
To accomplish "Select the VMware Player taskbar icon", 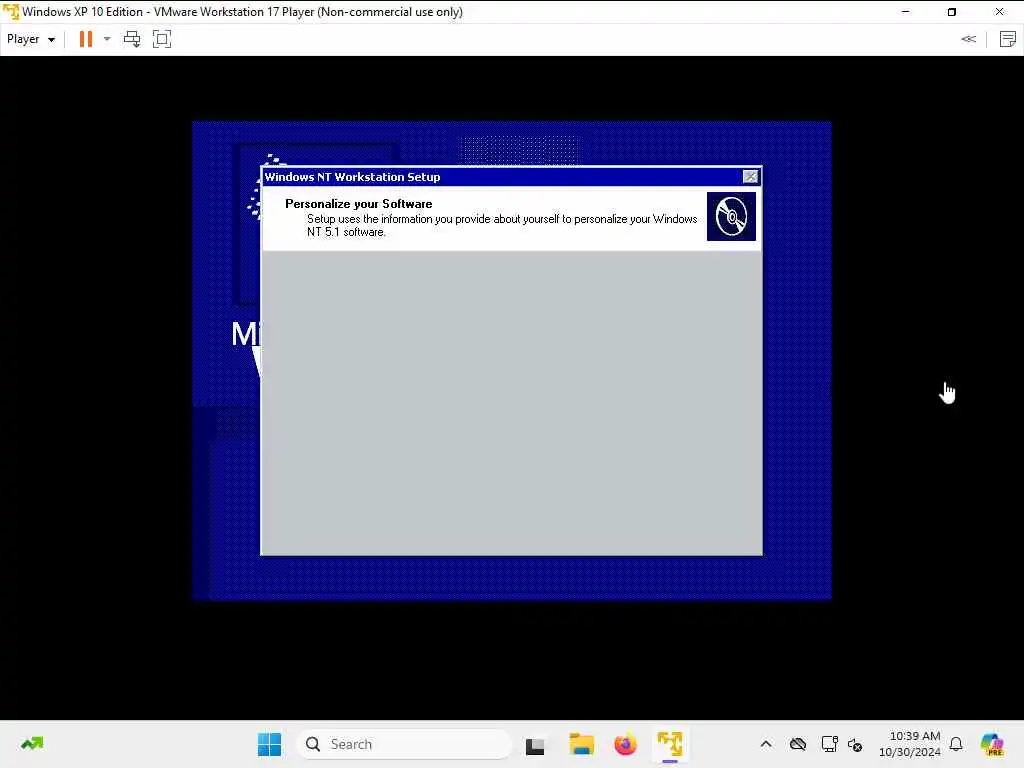I will click(670, 744).
